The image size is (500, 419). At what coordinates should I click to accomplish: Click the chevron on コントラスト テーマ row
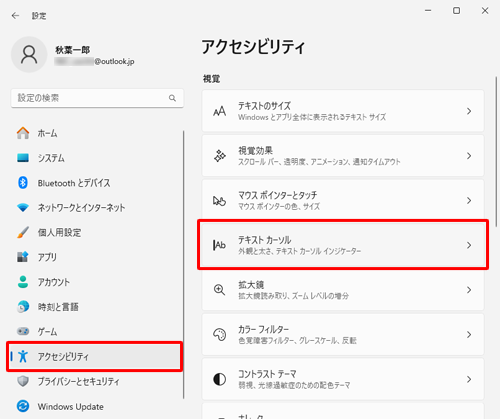(469, 379)
